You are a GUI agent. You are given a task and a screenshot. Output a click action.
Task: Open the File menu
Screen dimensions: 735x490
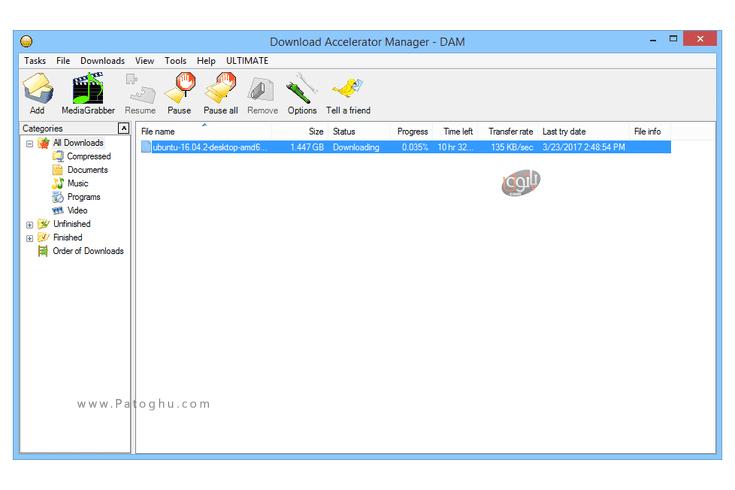click(63, 61)
